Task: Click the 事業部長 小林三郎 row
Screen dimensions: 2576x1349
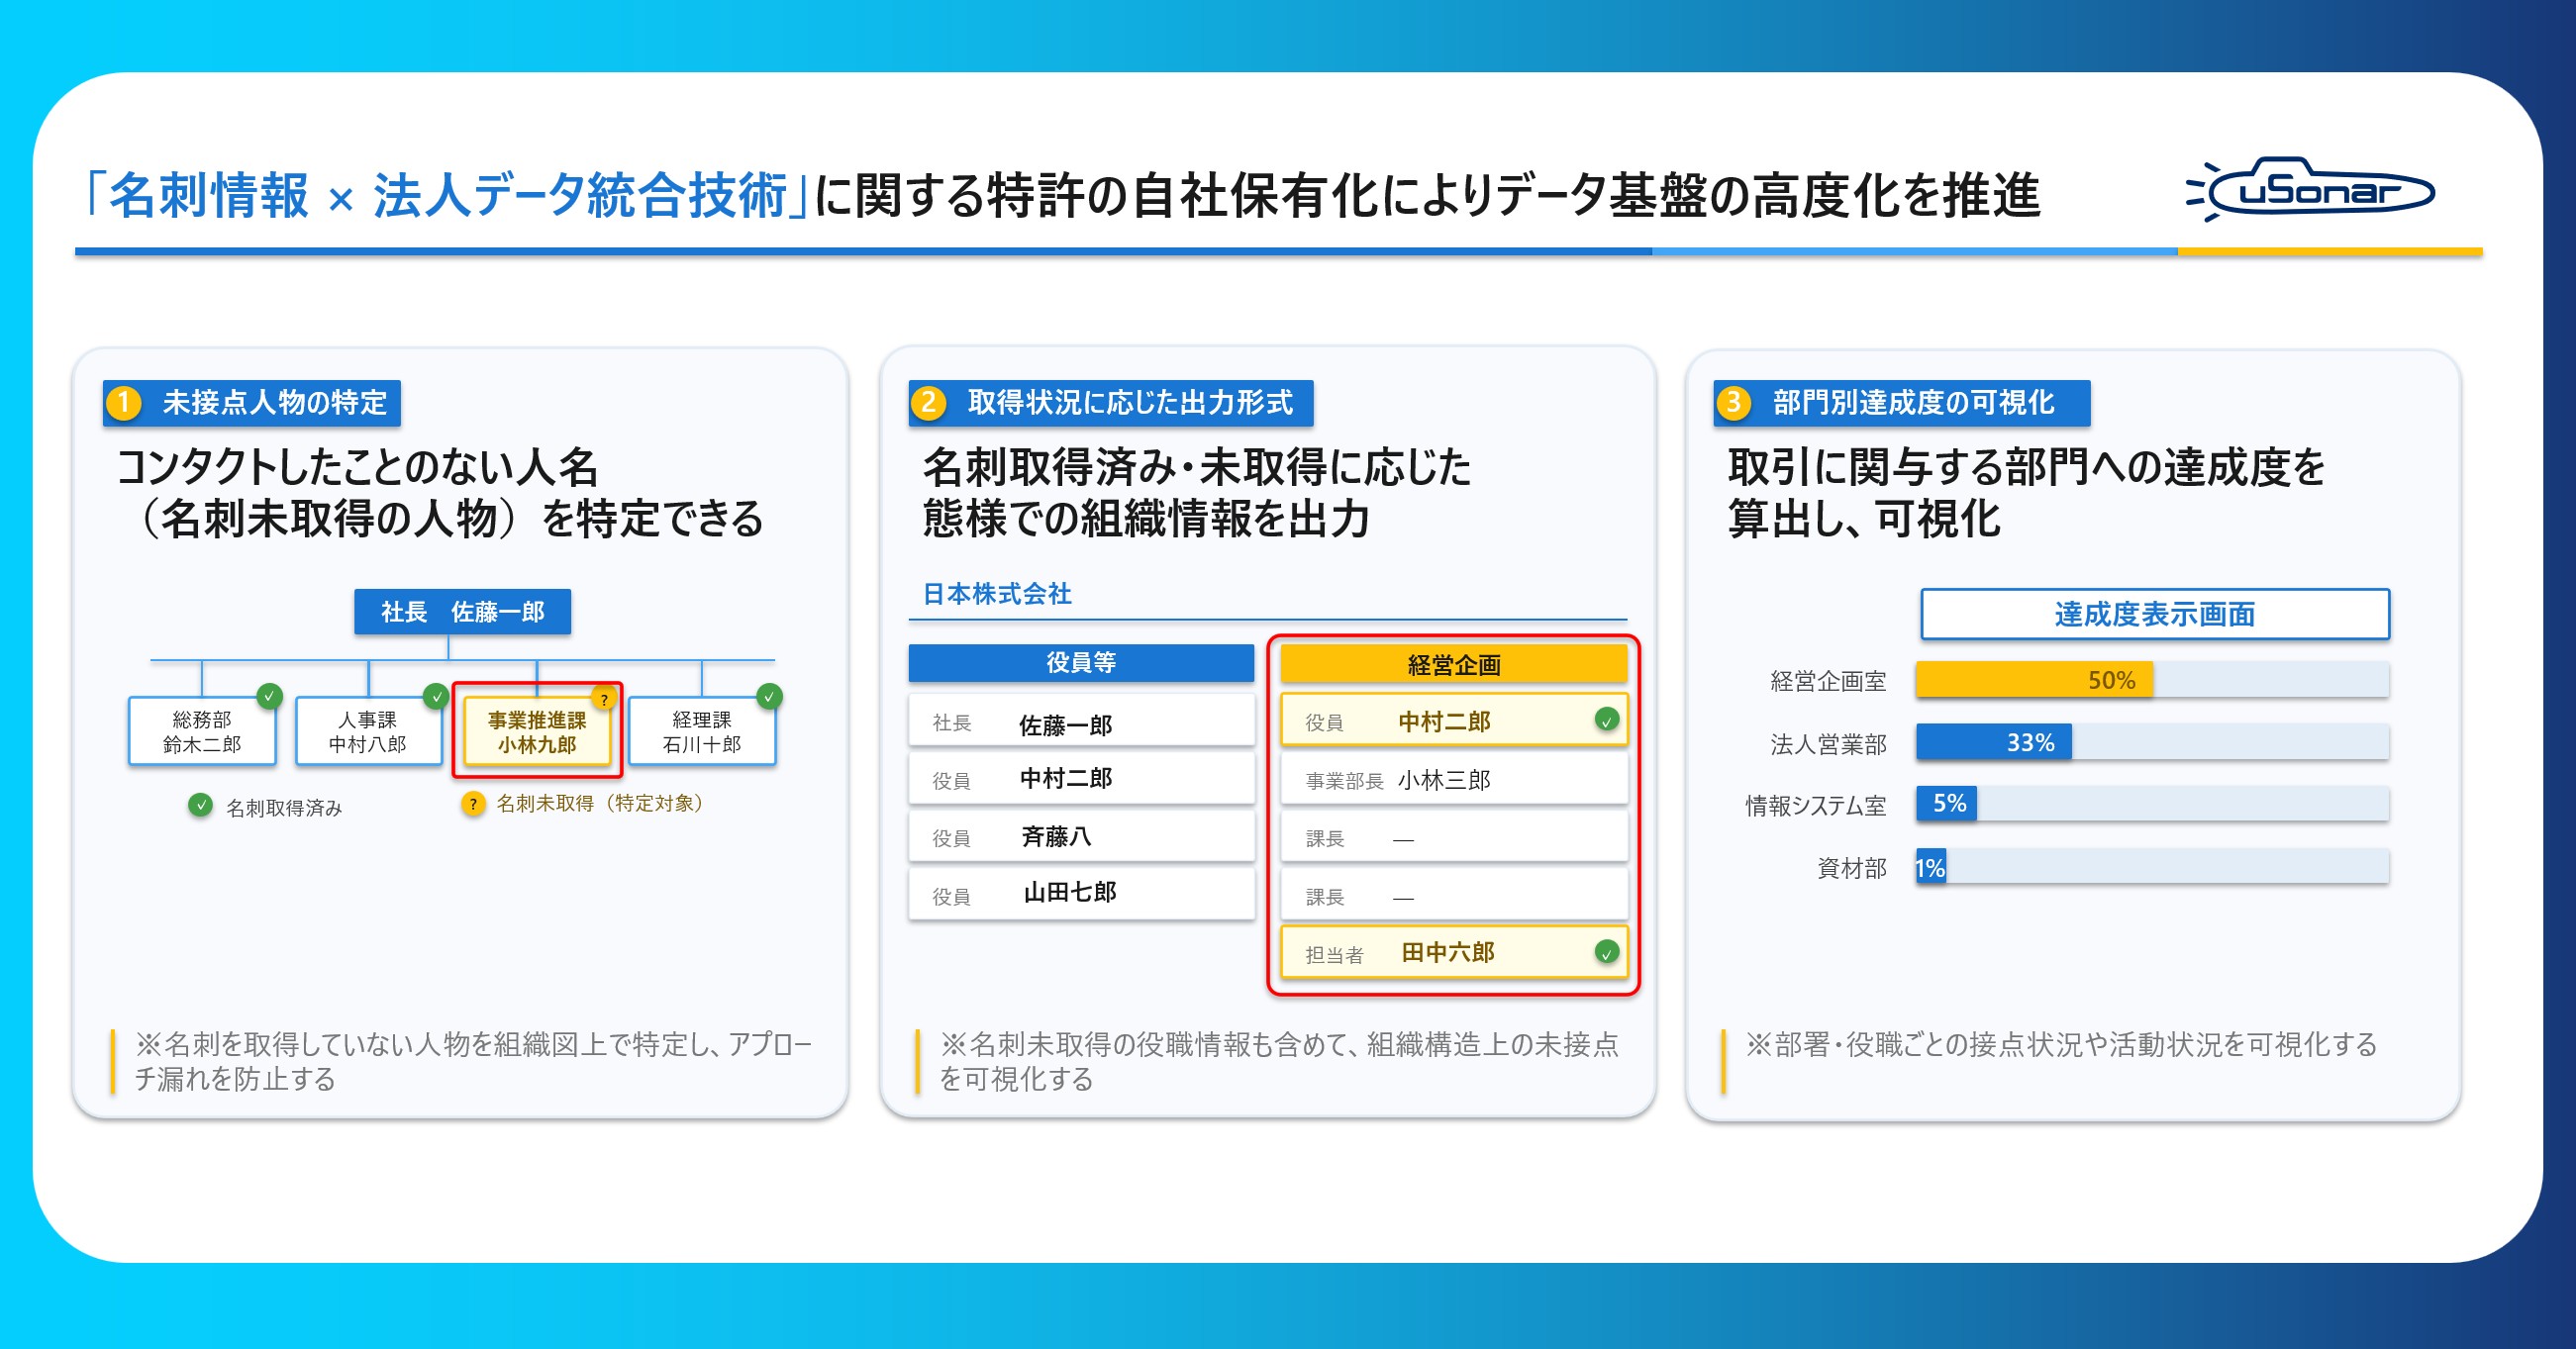Action: (x=1454, y=780)
